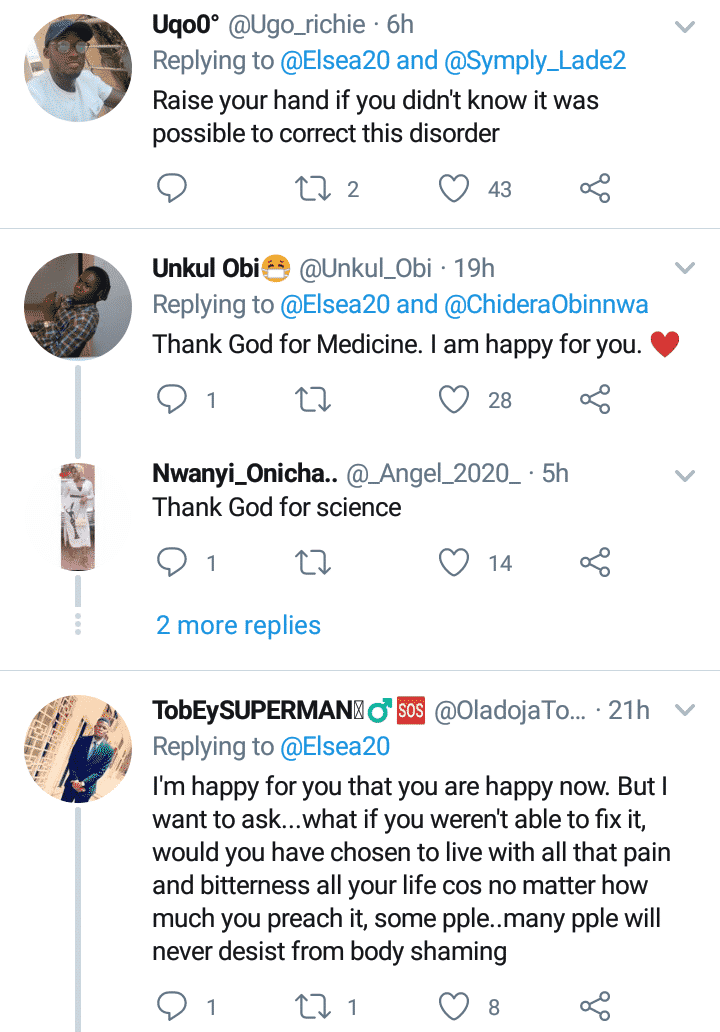Image resolution: width=720 pixels, height=1032 pixels.
Task: Open Ugo_richie's avatar photo
Action: pyautogui.click(x=77, y=68)
